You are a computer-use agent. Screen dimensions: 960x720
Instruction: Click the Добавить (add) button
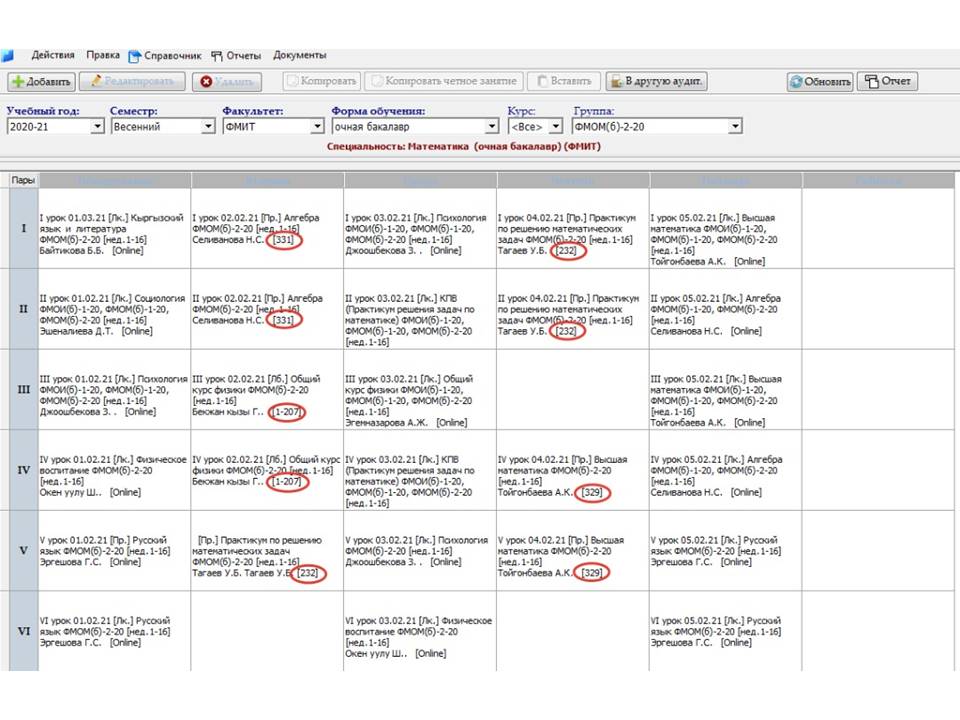coord(41,82)
